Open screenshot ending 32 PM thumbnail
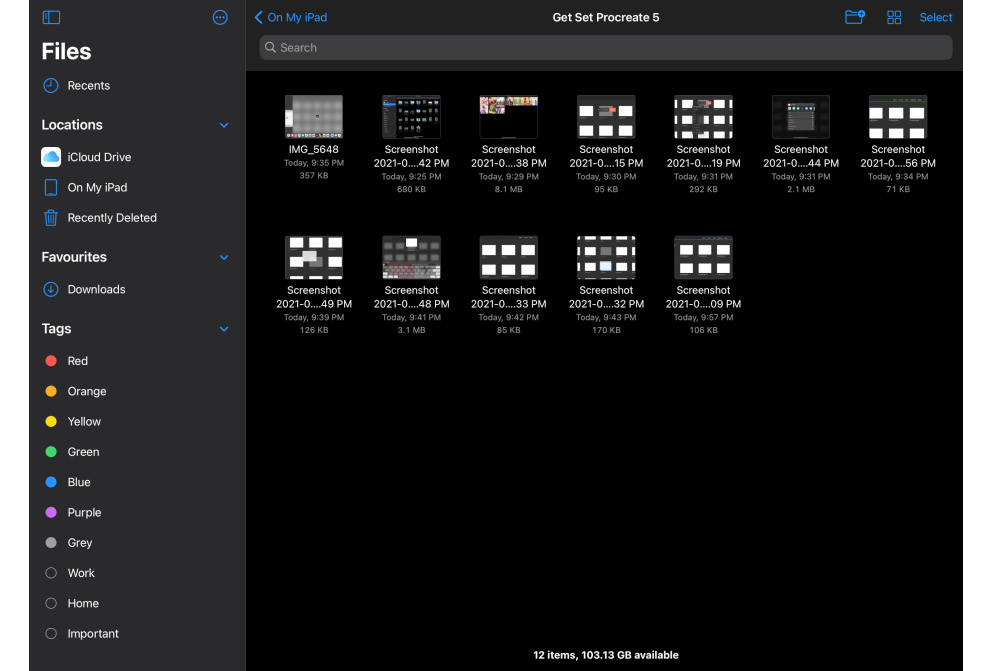The height and width of the screenshot is (671, 991). [x=606, y=258]
